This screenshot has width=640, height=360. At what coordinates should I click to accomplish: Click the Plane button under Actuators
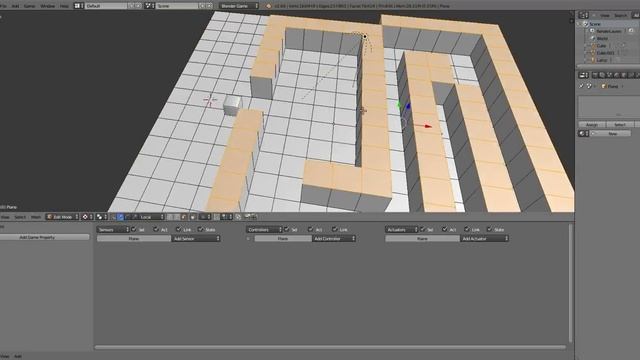[422, 239]
